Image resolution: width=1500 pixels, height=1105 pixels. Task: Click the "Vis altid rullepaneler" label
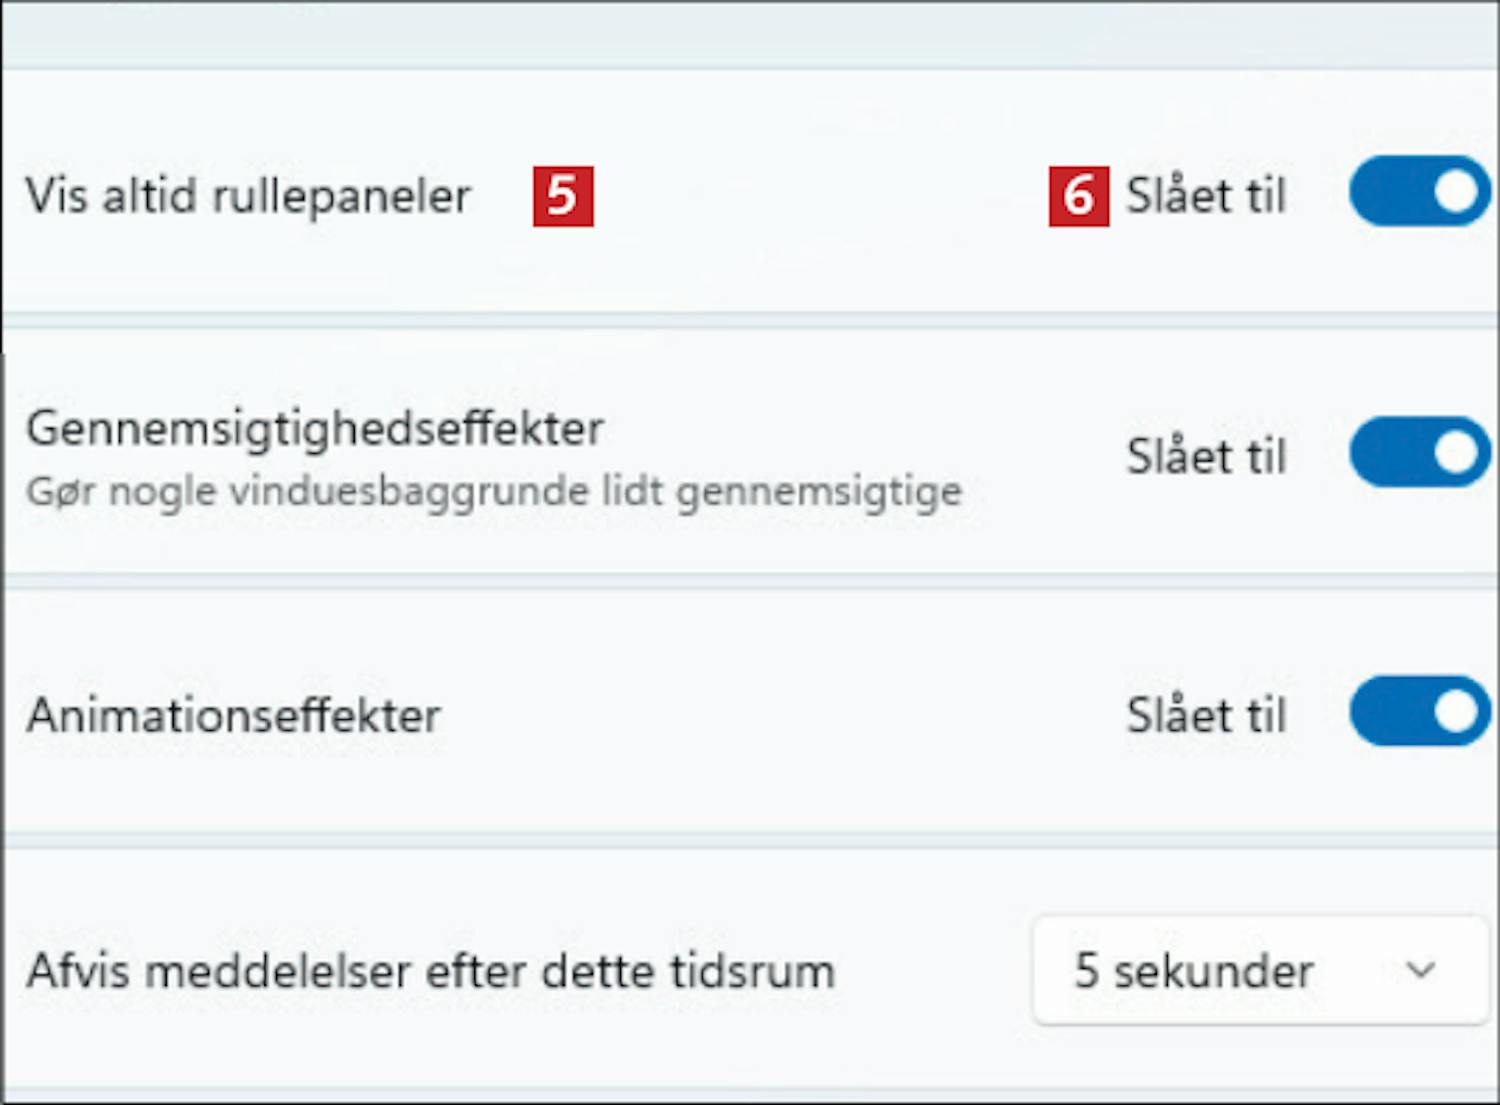[x=248, y=196]
